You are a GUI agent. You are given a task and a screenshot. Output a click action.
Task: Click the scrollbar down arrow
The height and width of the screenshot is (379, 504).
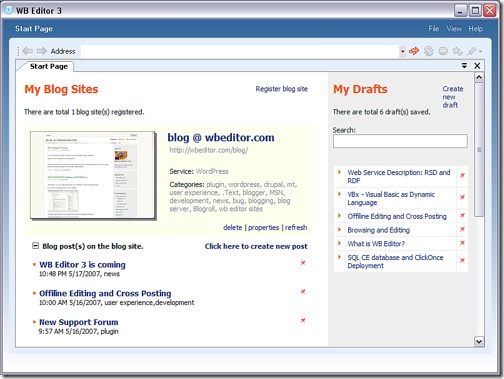click(x=479, y=341)
